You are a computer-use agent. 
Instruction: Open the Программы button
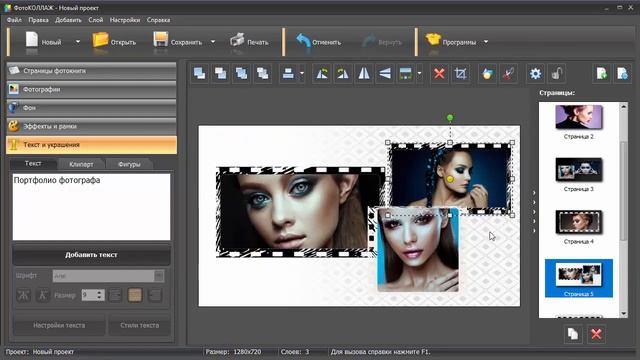(x=451, y=42)
